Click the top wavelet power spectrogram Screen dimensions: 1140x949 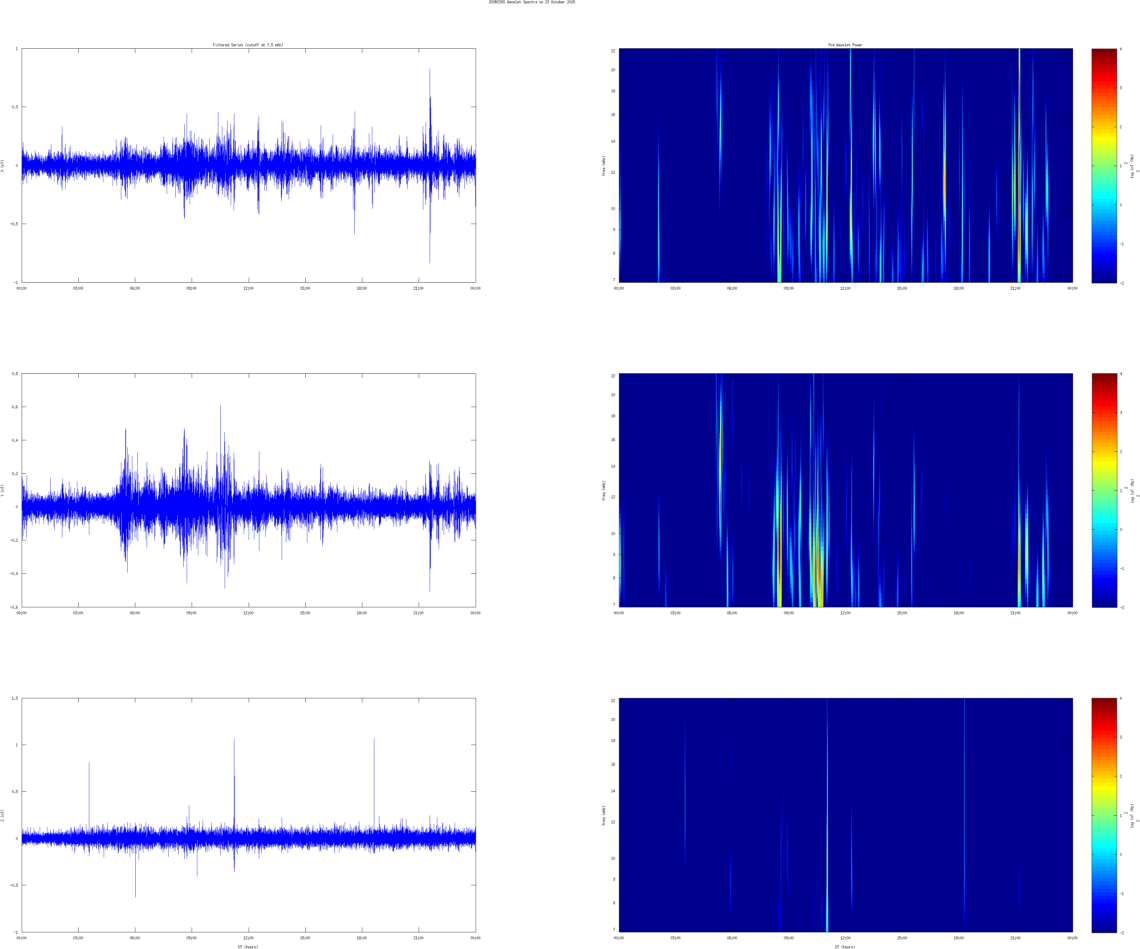tap(846, 165)
